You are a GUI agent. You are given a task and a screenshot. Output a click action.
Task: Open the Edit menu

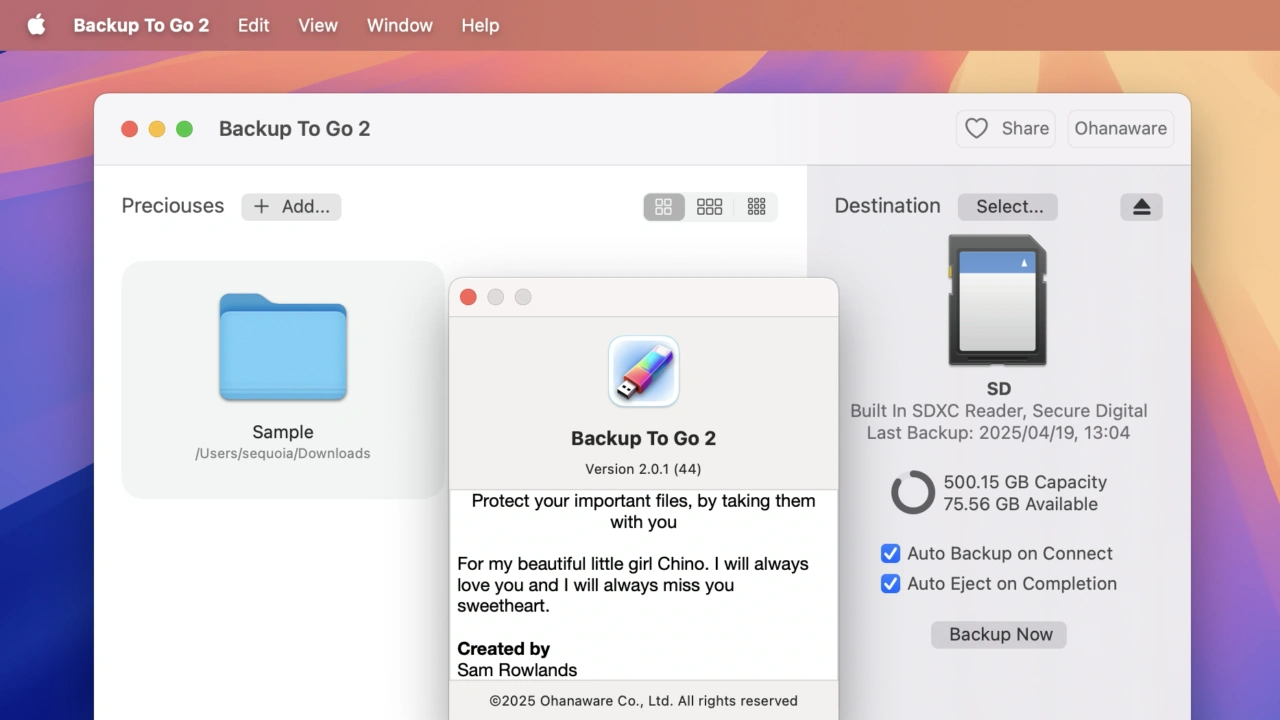(x=253, y=25)
